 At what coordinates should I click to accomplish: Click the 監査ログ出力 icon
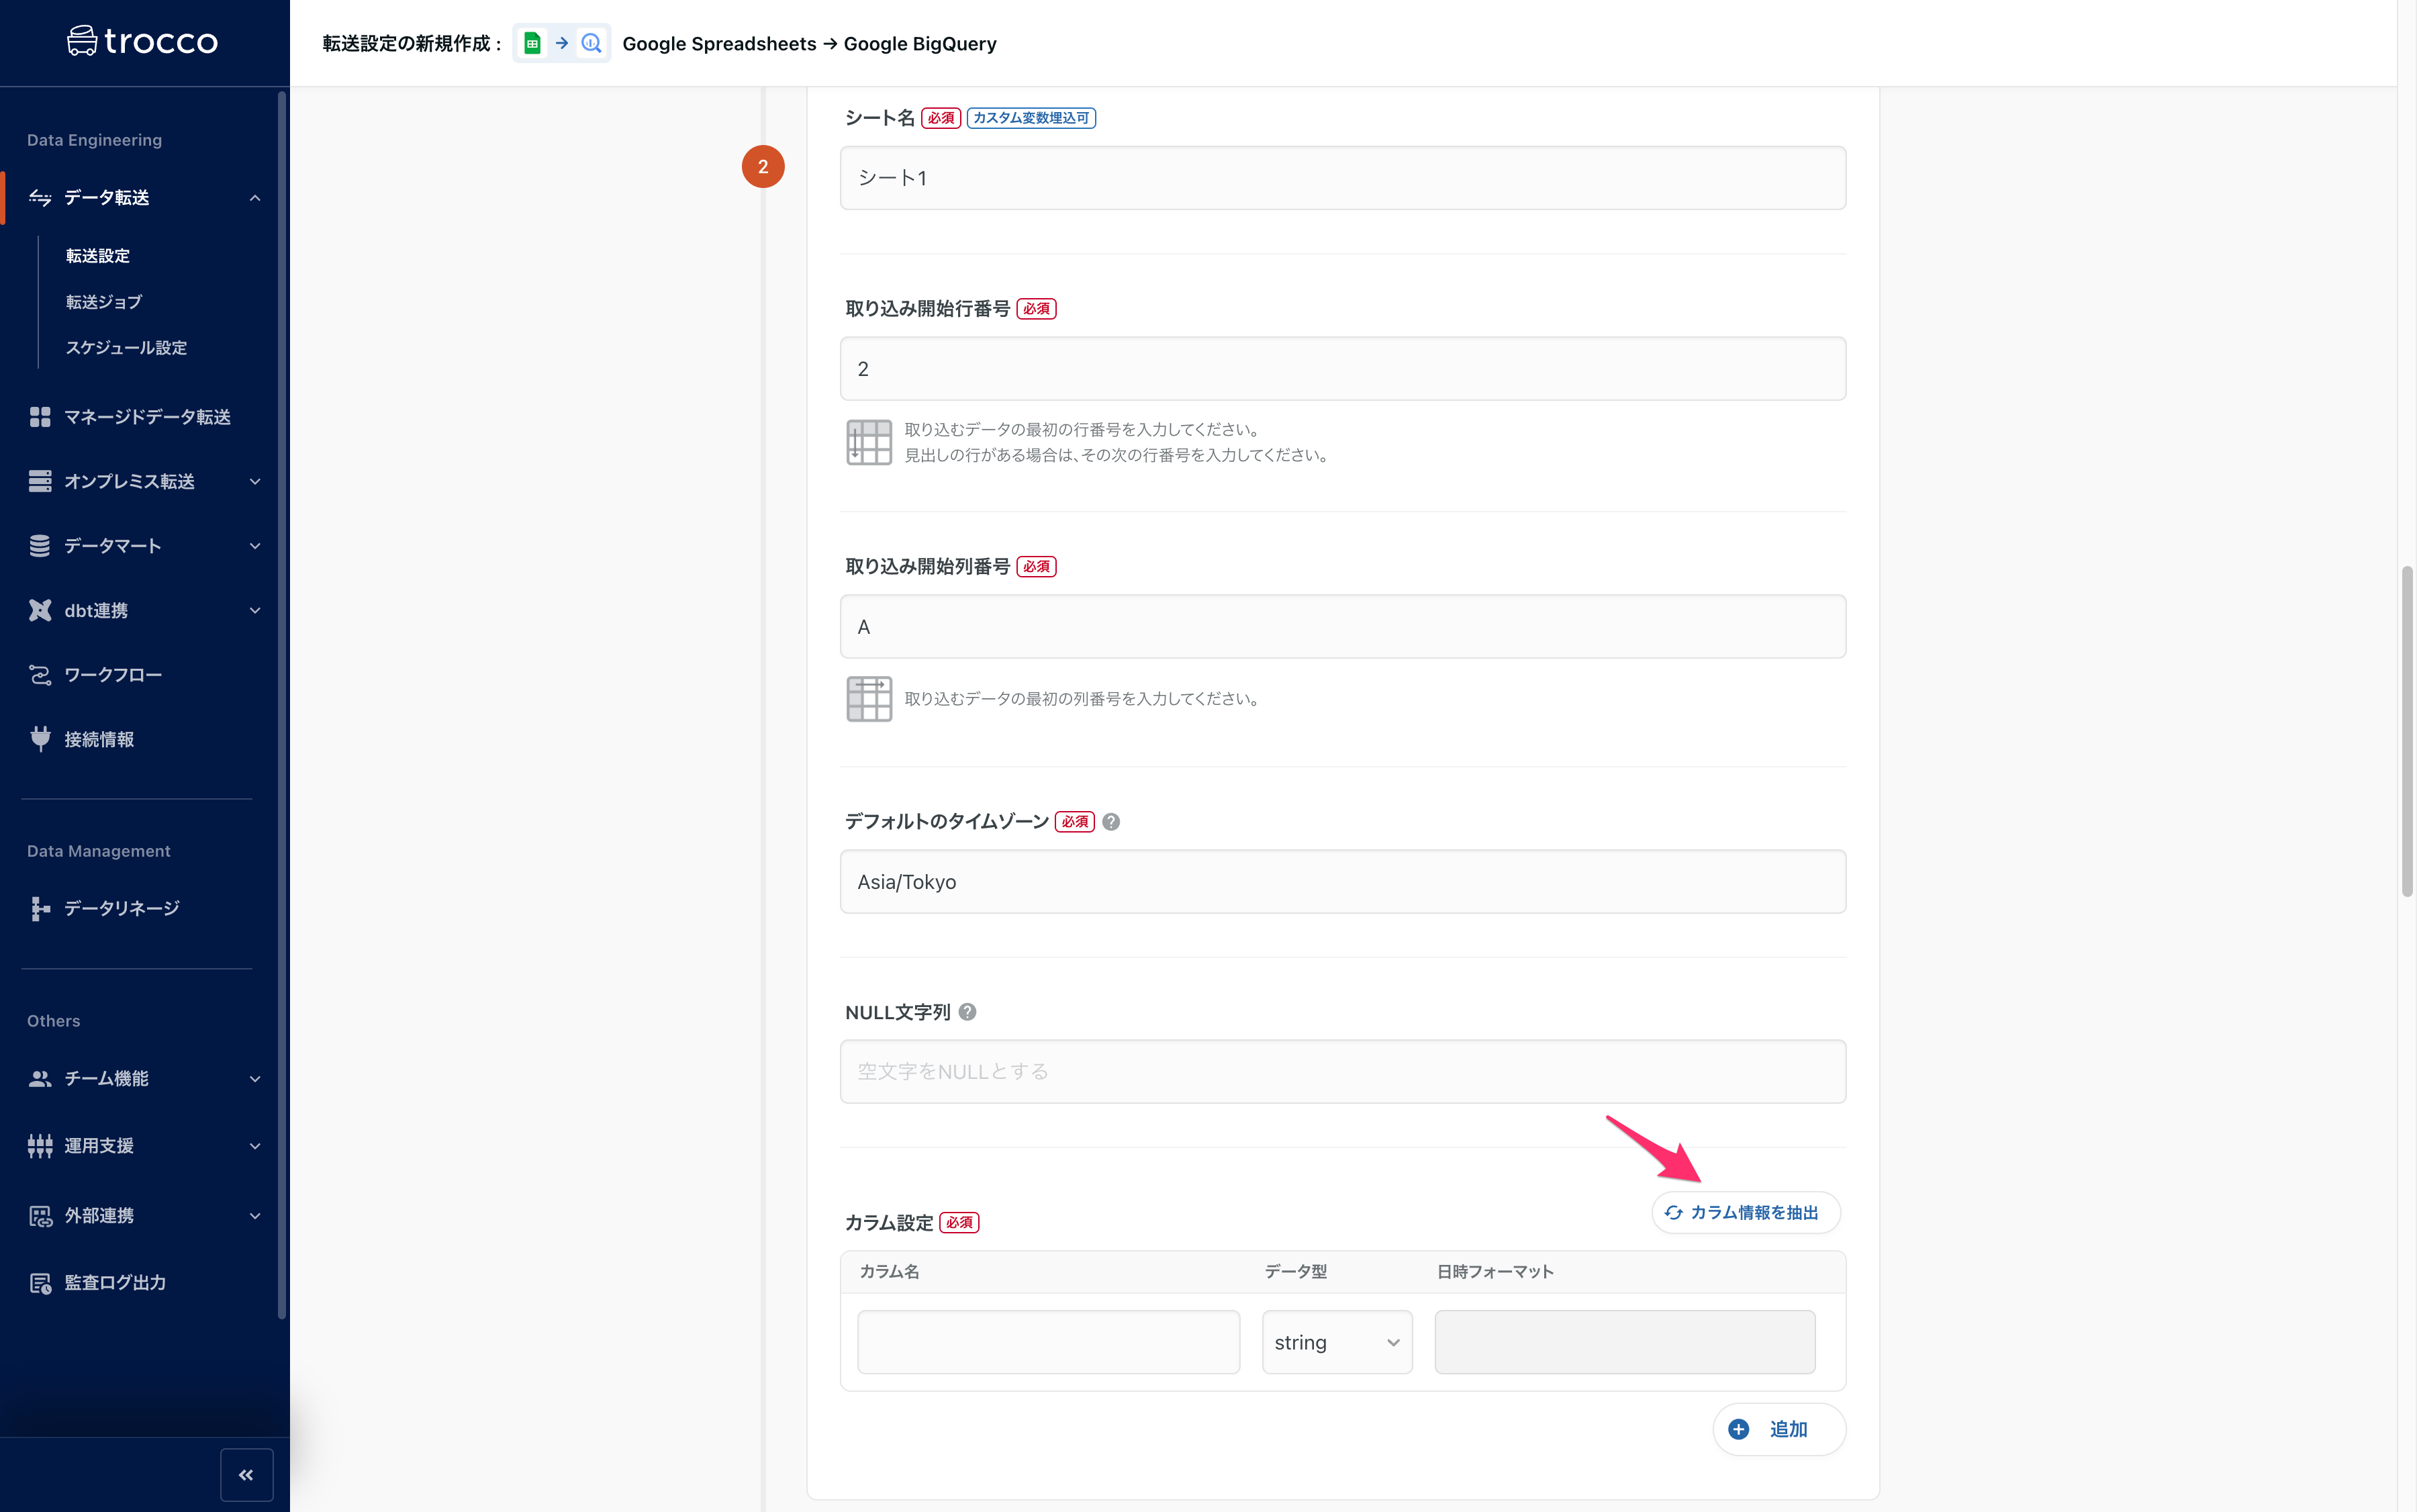pos(40,1283)
